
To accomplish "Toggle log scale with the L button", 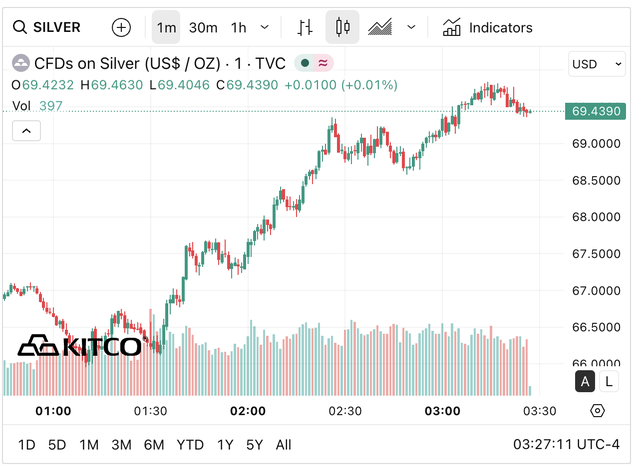I will tap(608, 381).
